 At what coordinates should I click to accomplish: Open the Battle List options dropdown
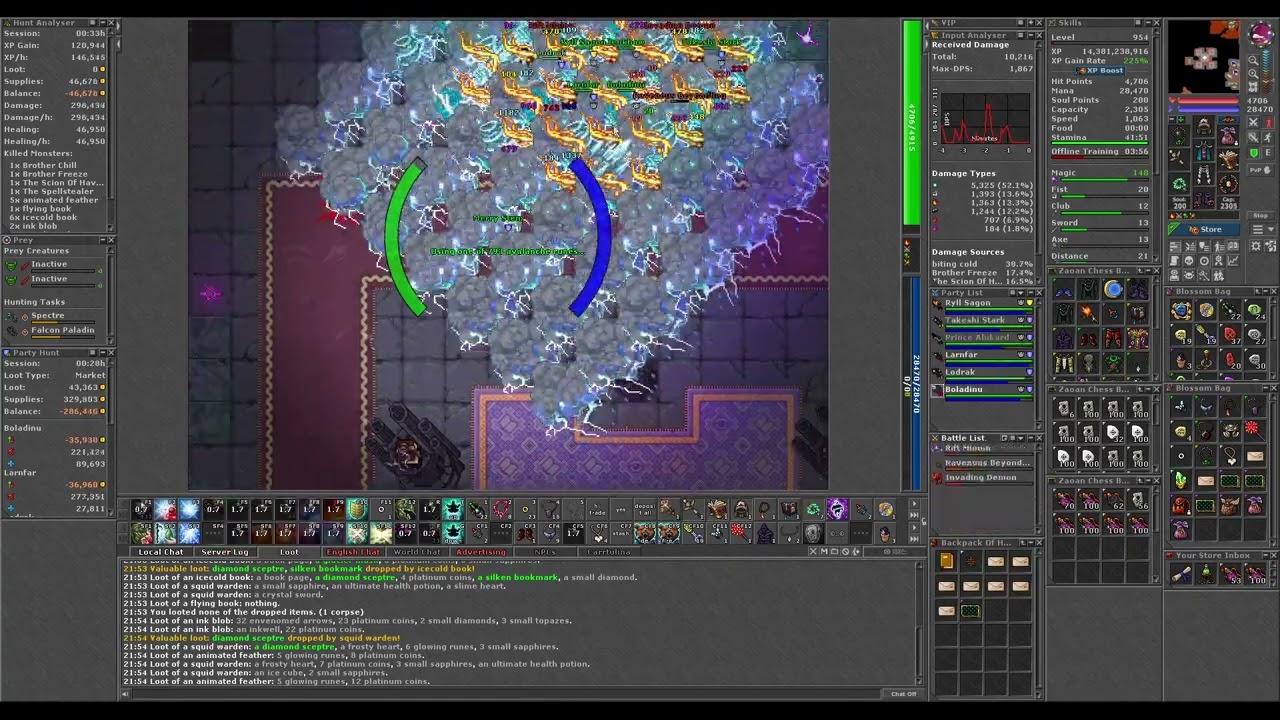point(1021,438)
